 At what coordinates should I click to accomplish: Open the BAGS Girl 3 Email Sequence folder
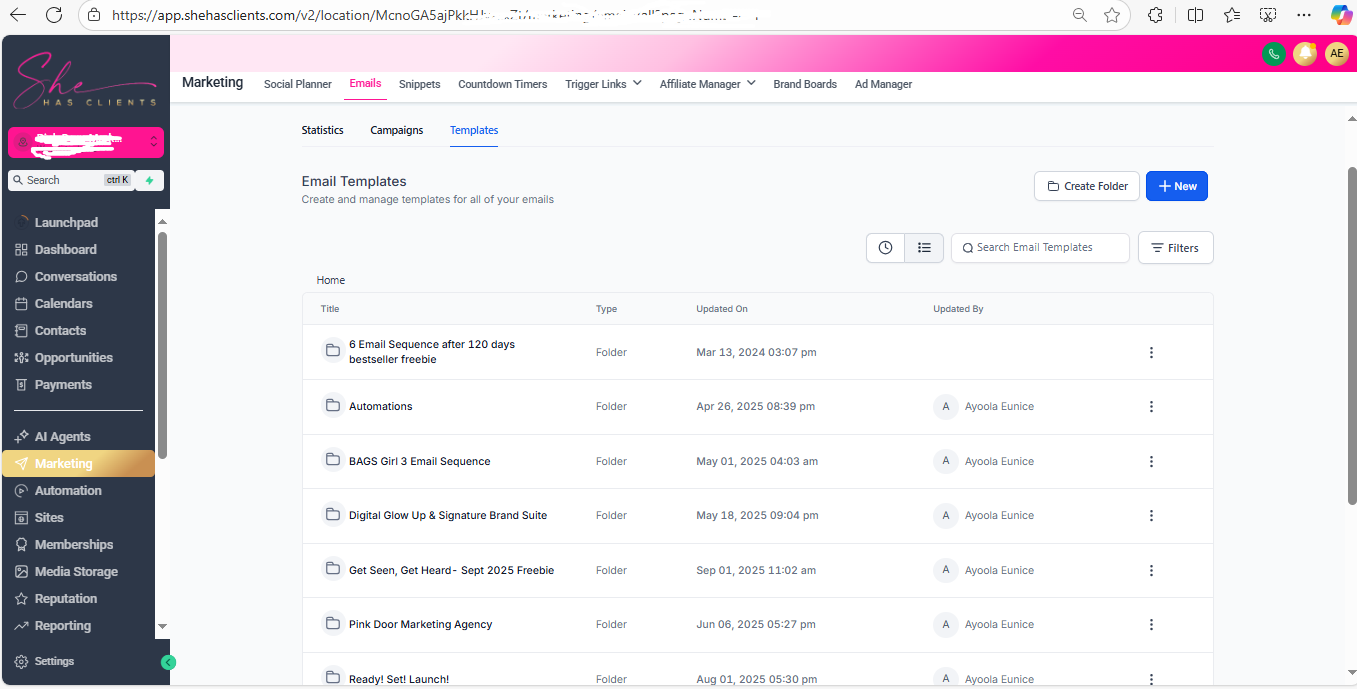(419, 461)
